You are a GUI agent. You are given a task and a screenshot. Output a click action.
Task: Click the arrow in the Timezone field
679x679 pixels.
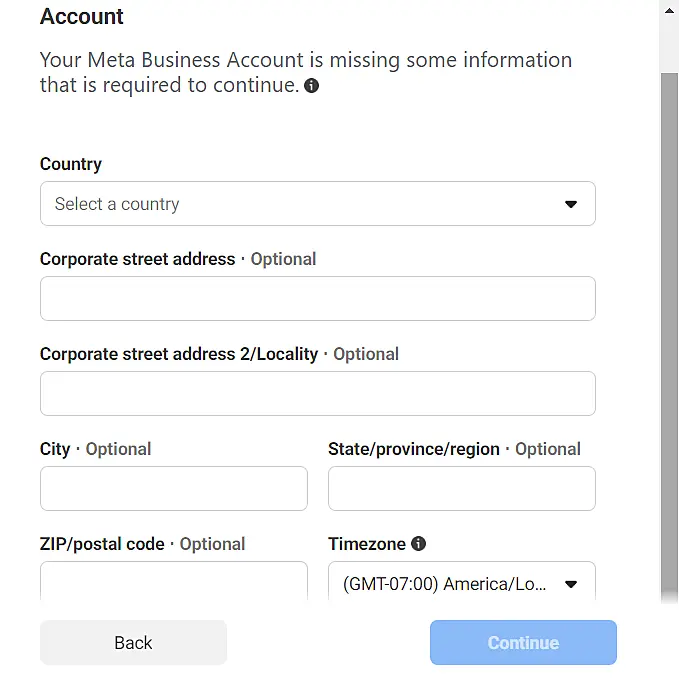click(x=571, y=584)
